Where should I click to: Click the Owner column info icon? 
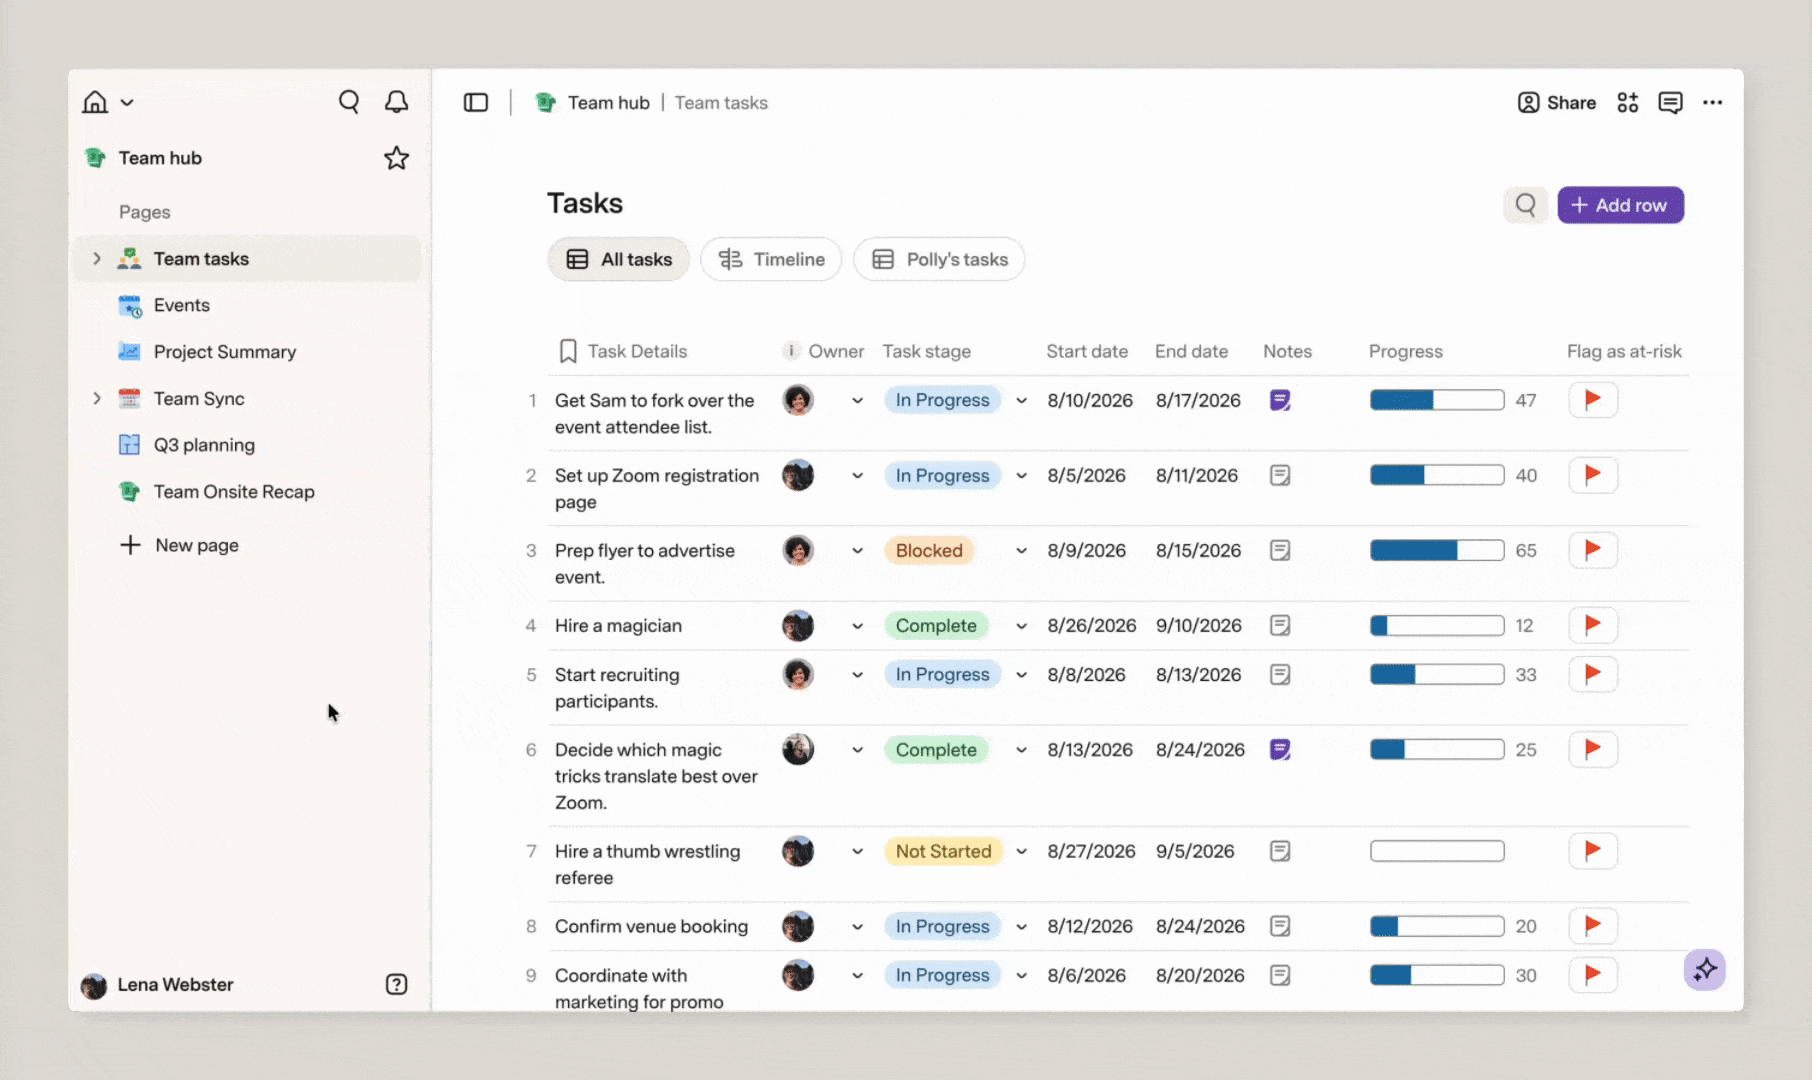pos(791,351)
